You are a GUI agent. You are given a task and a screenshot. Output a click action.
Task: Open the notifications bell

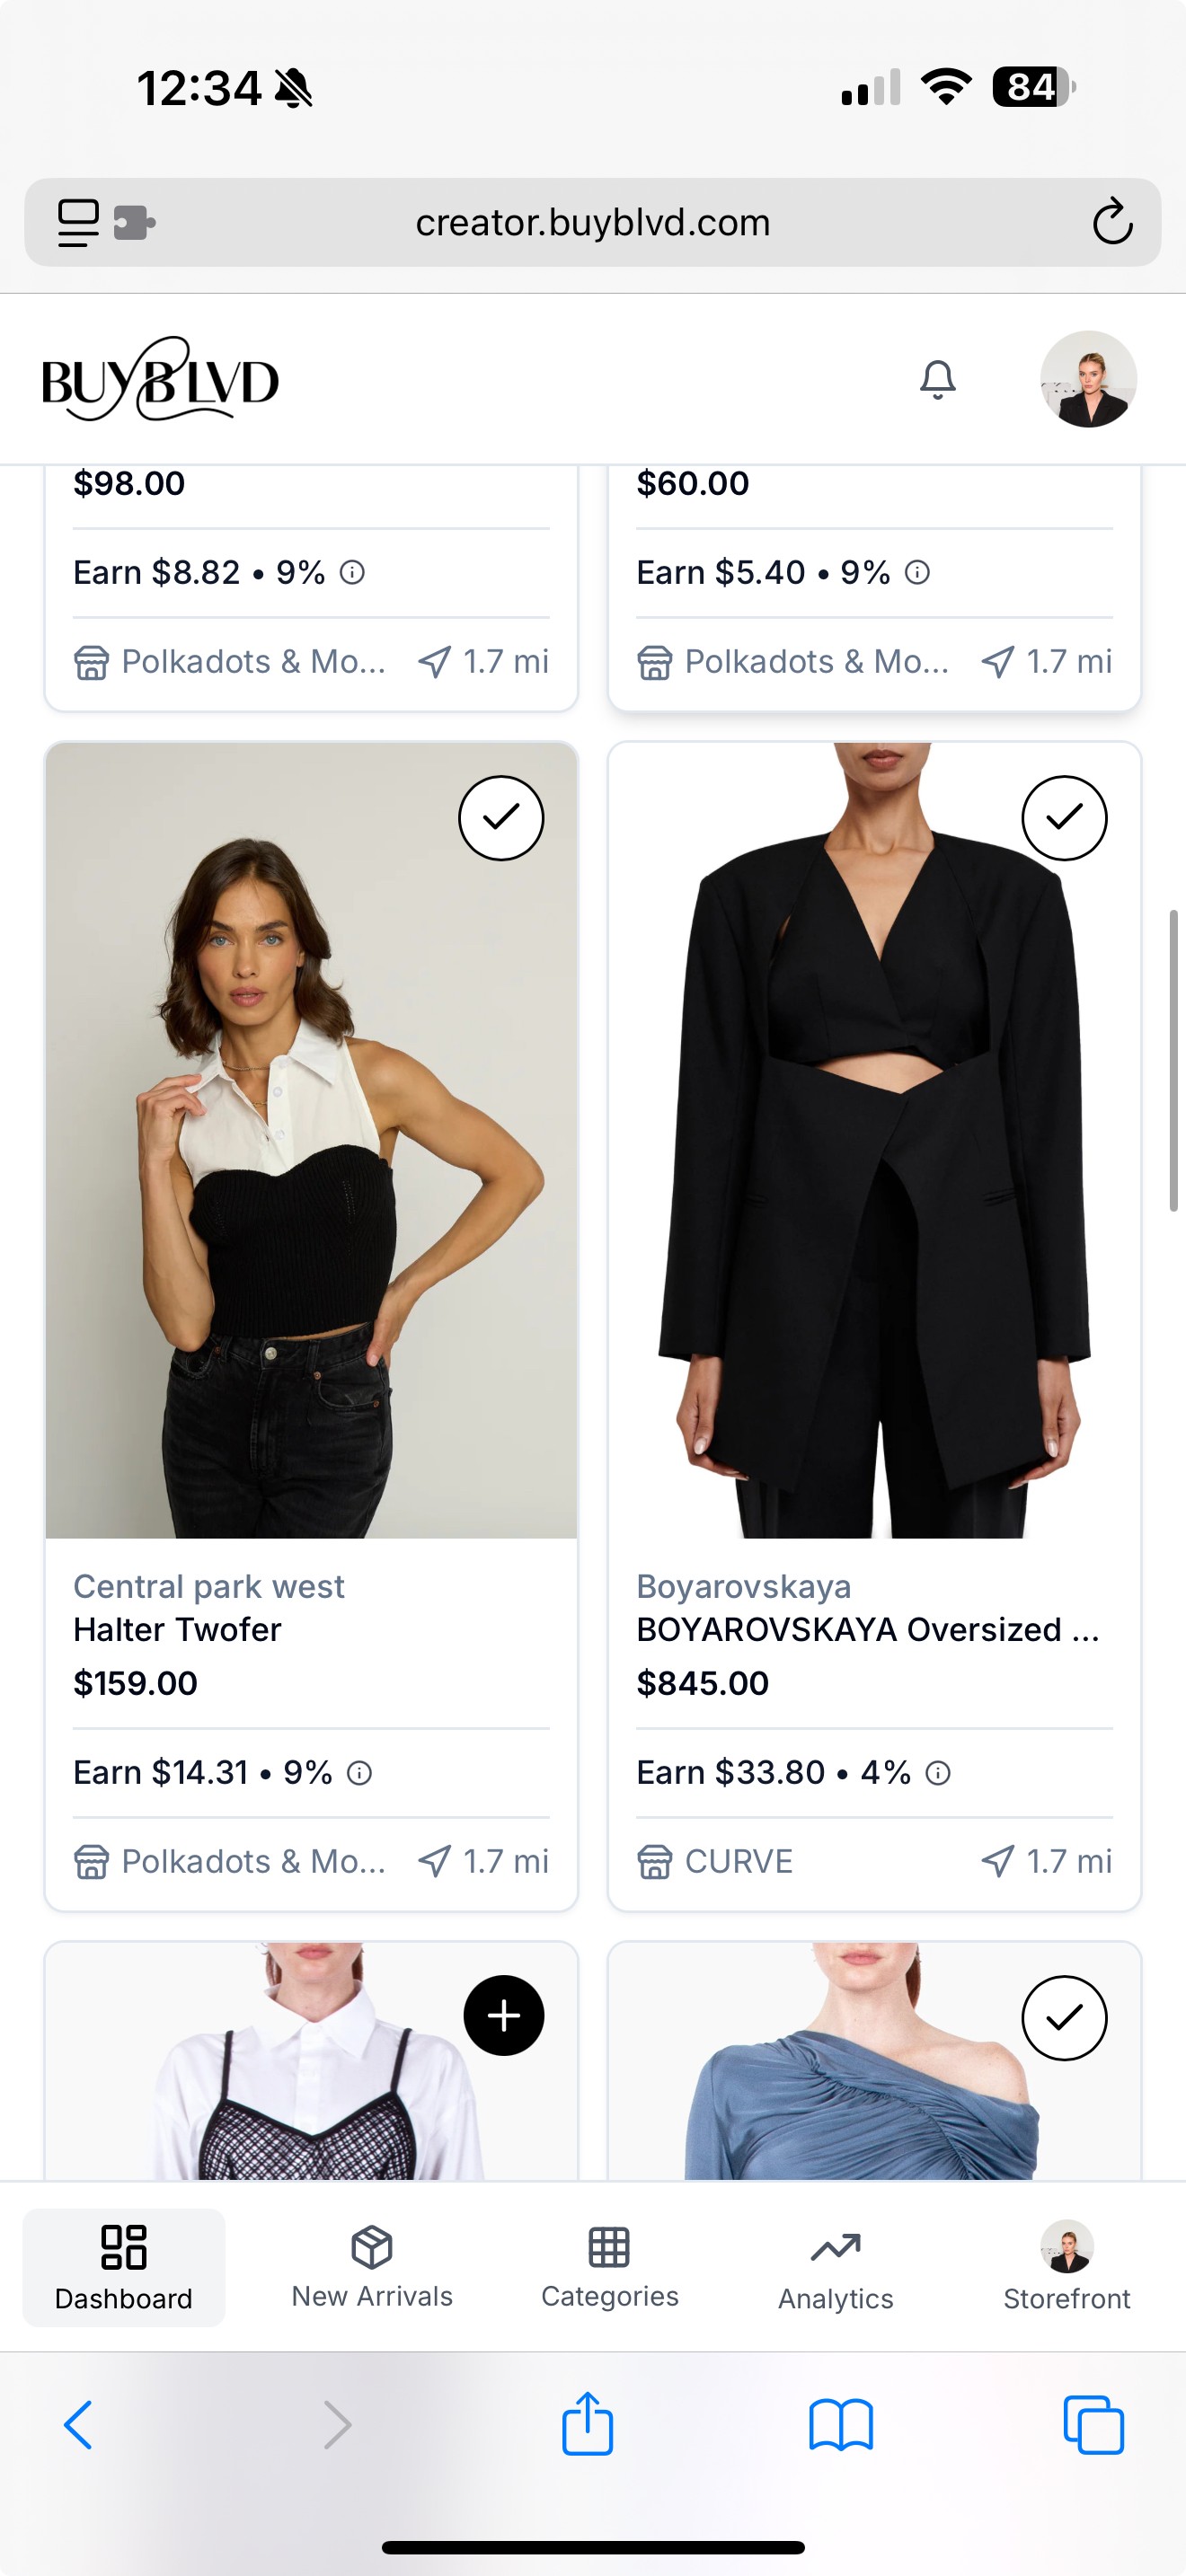(x=937, y=380)
